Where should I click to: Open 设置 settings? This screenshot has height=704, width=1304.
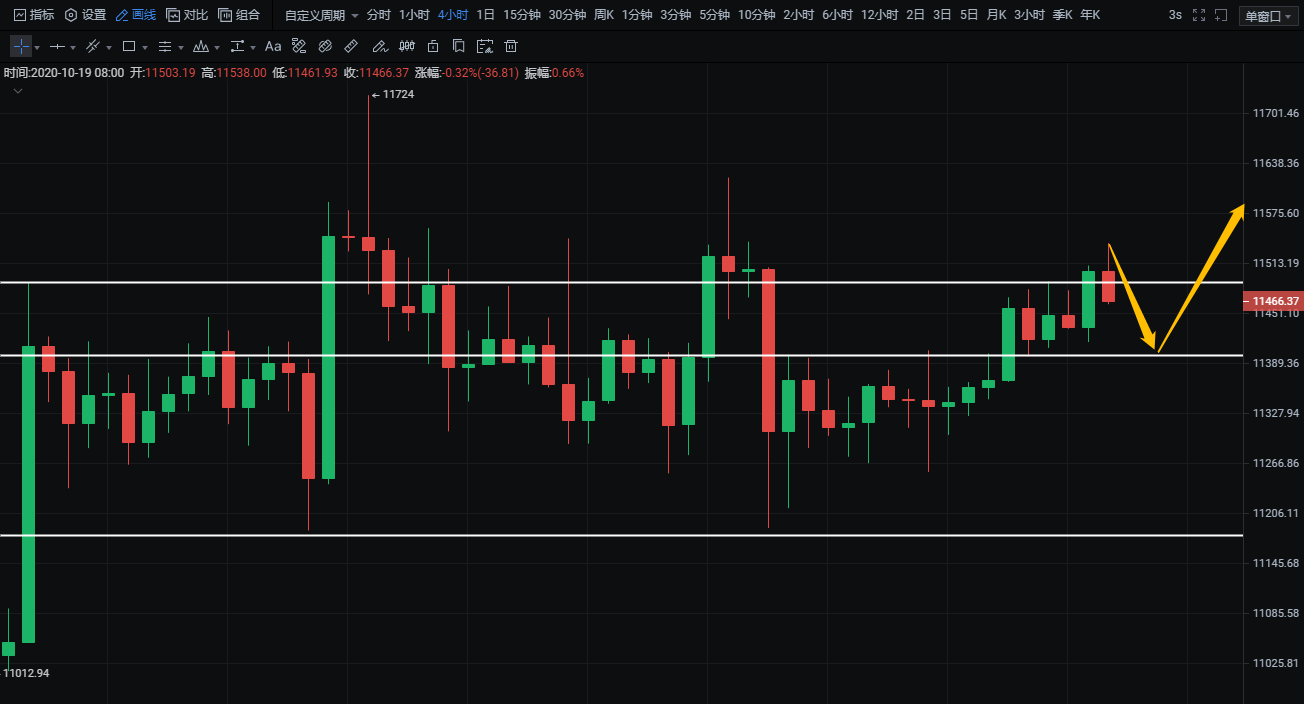click(85, 15)
